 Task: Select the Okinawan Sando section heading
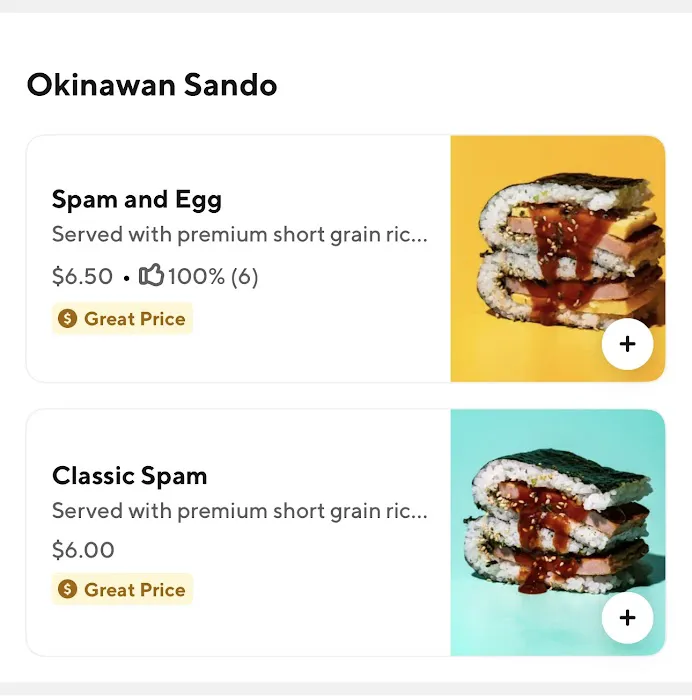click(x=152, y=85)
